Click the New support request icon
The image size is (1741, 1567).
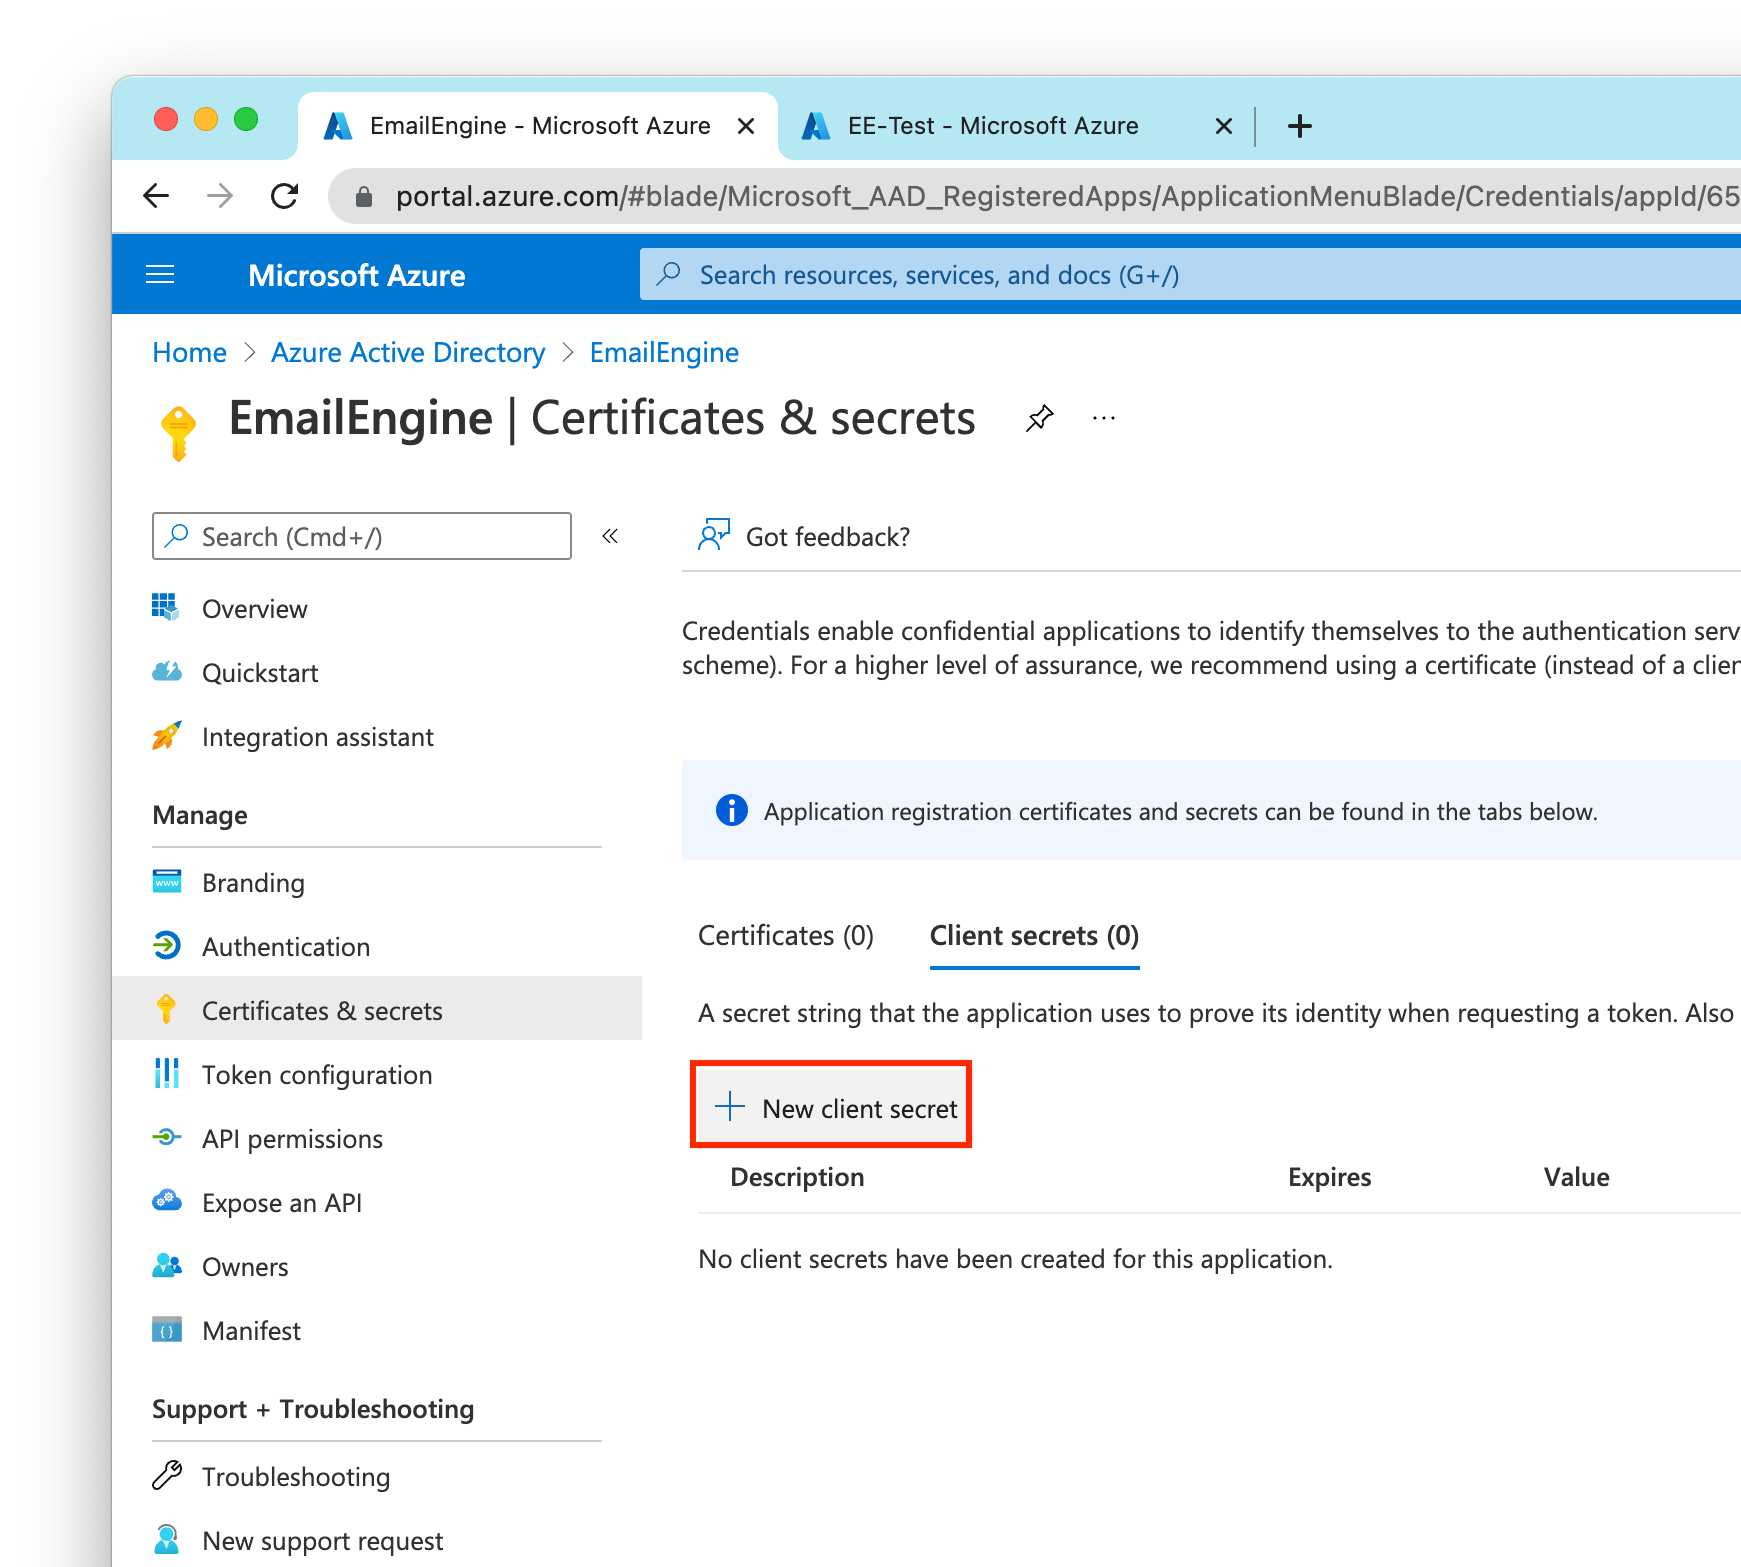point(166,1539)
